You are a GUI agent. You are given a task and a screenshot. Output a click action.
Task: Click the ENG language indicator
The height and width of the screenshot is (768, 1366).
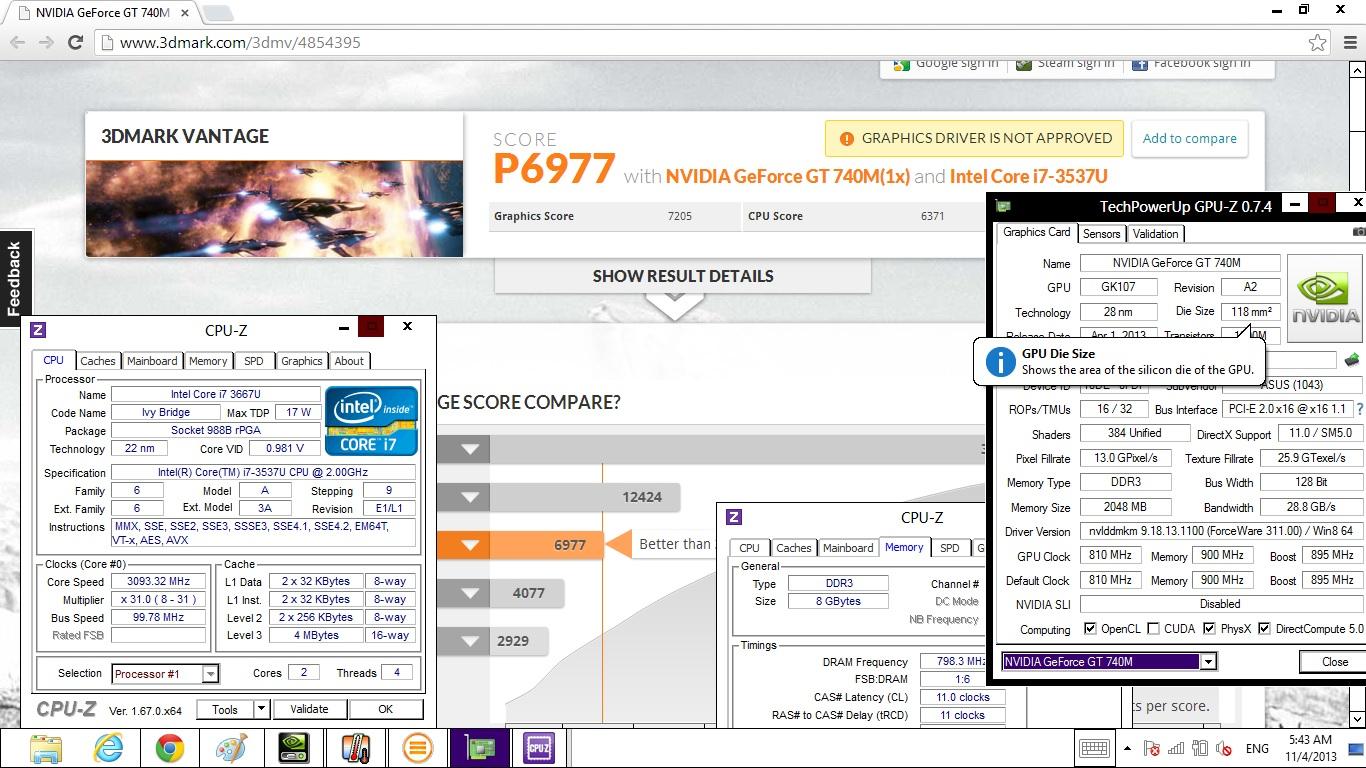click(x=1257, y=748)
